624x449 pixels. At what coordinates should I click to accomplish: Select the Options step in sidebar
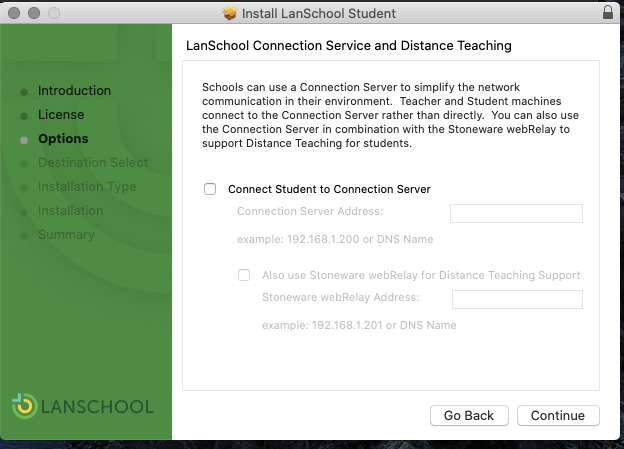click(x=63, y=139)
